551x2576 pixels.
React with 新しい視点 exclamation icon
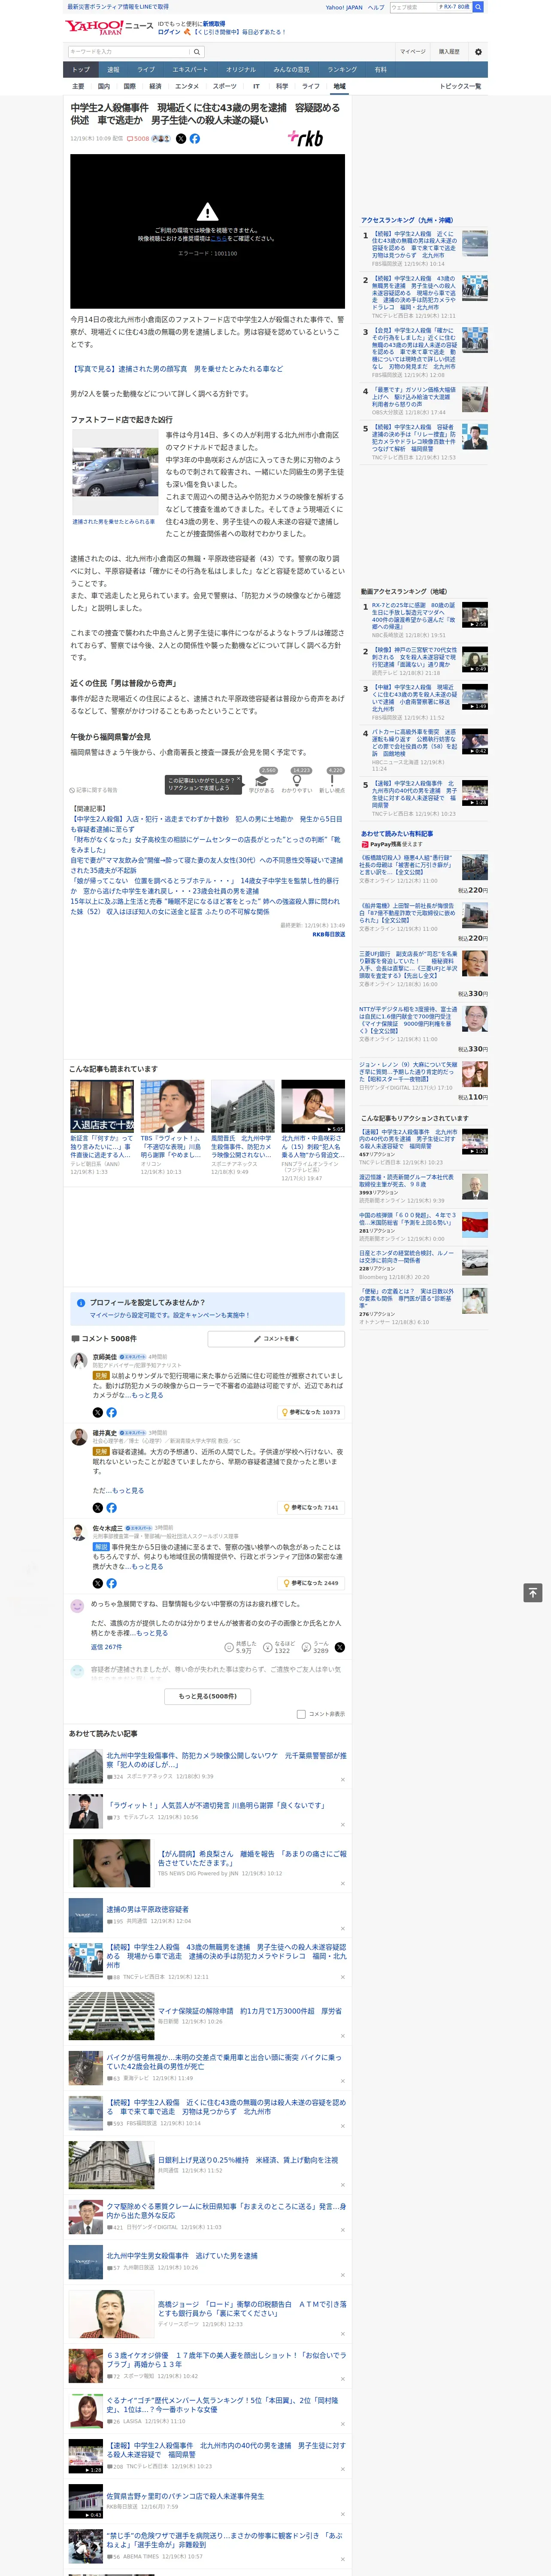coord(332,781)
